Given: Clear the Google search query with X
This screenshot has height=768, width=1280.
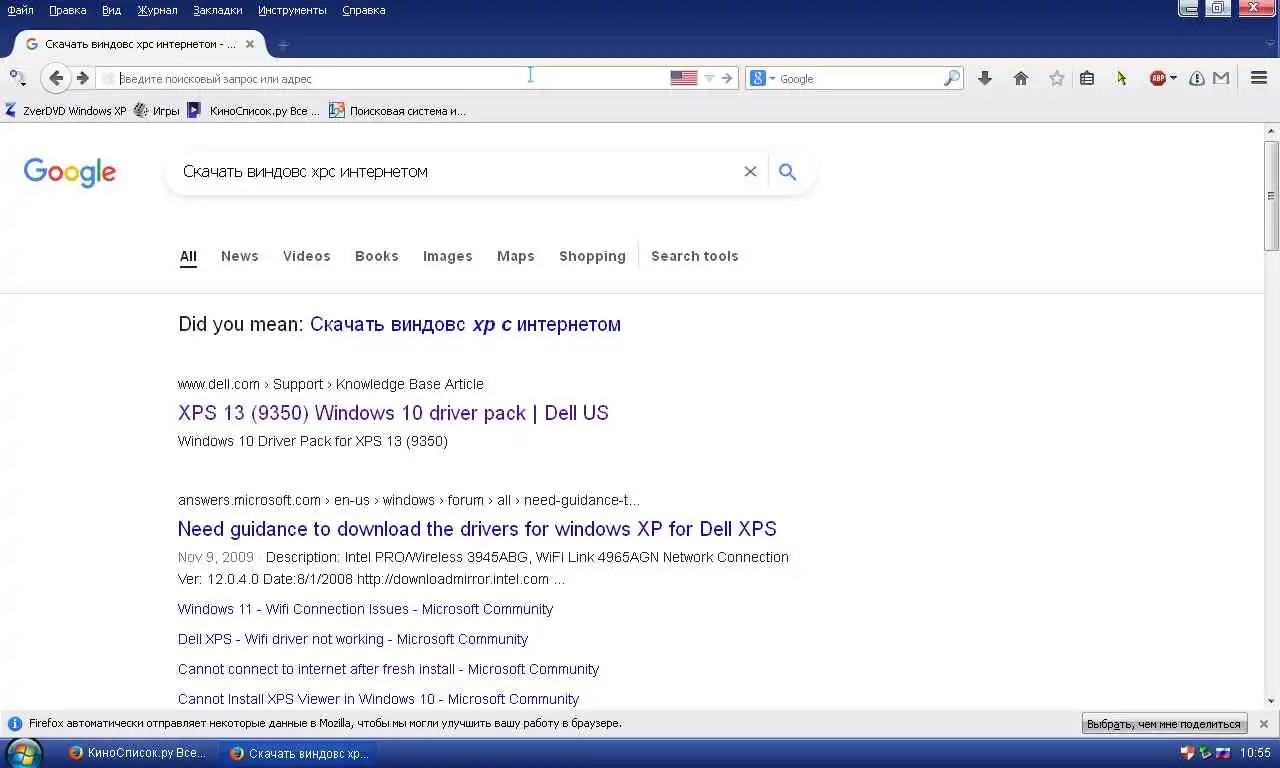Looking at the screenshot, I should click(x=750, y=172).
